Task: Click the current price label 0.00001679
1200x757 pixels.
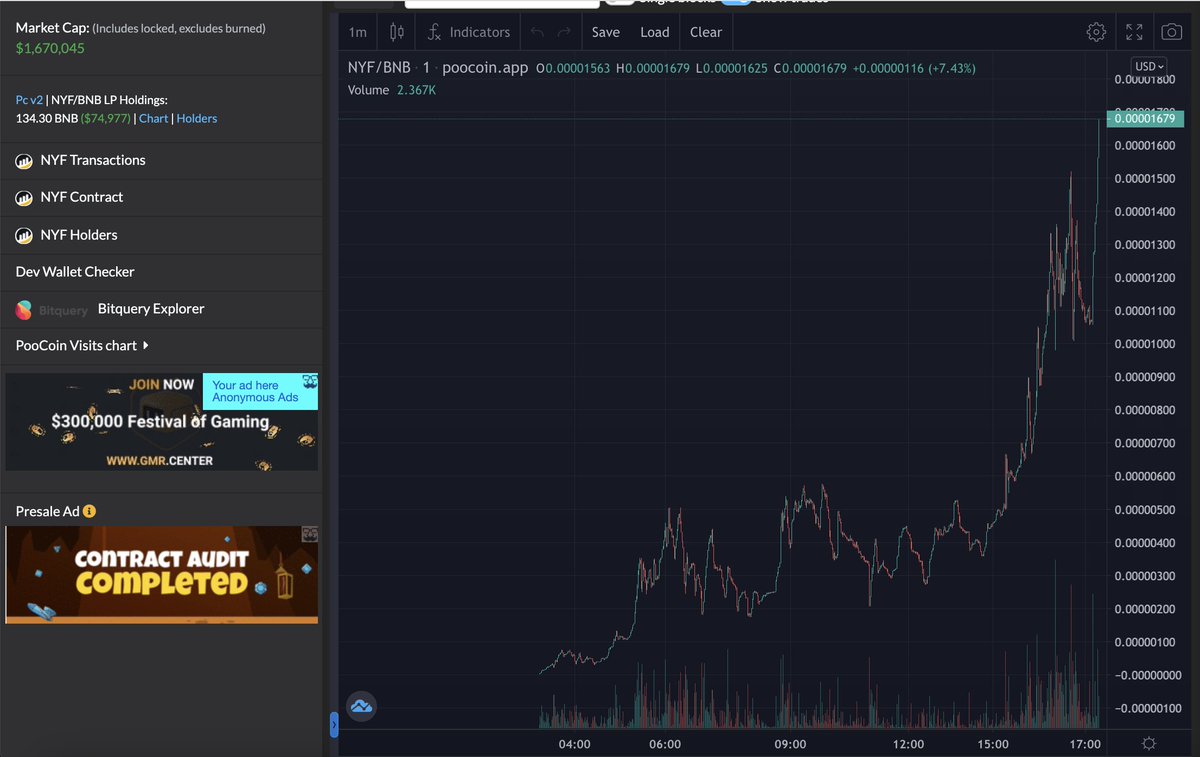Action: coord(1147,119)
